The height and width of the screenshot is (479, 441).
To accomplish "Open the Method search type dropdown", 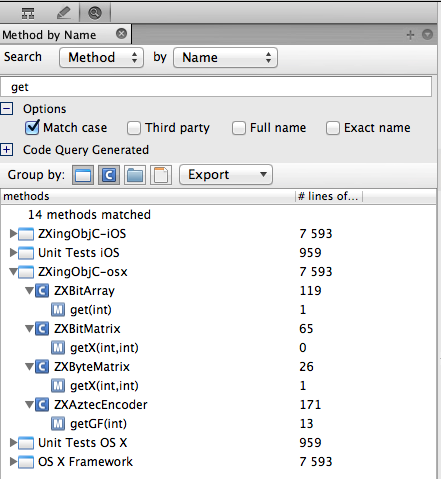I will tap(102, 58).
